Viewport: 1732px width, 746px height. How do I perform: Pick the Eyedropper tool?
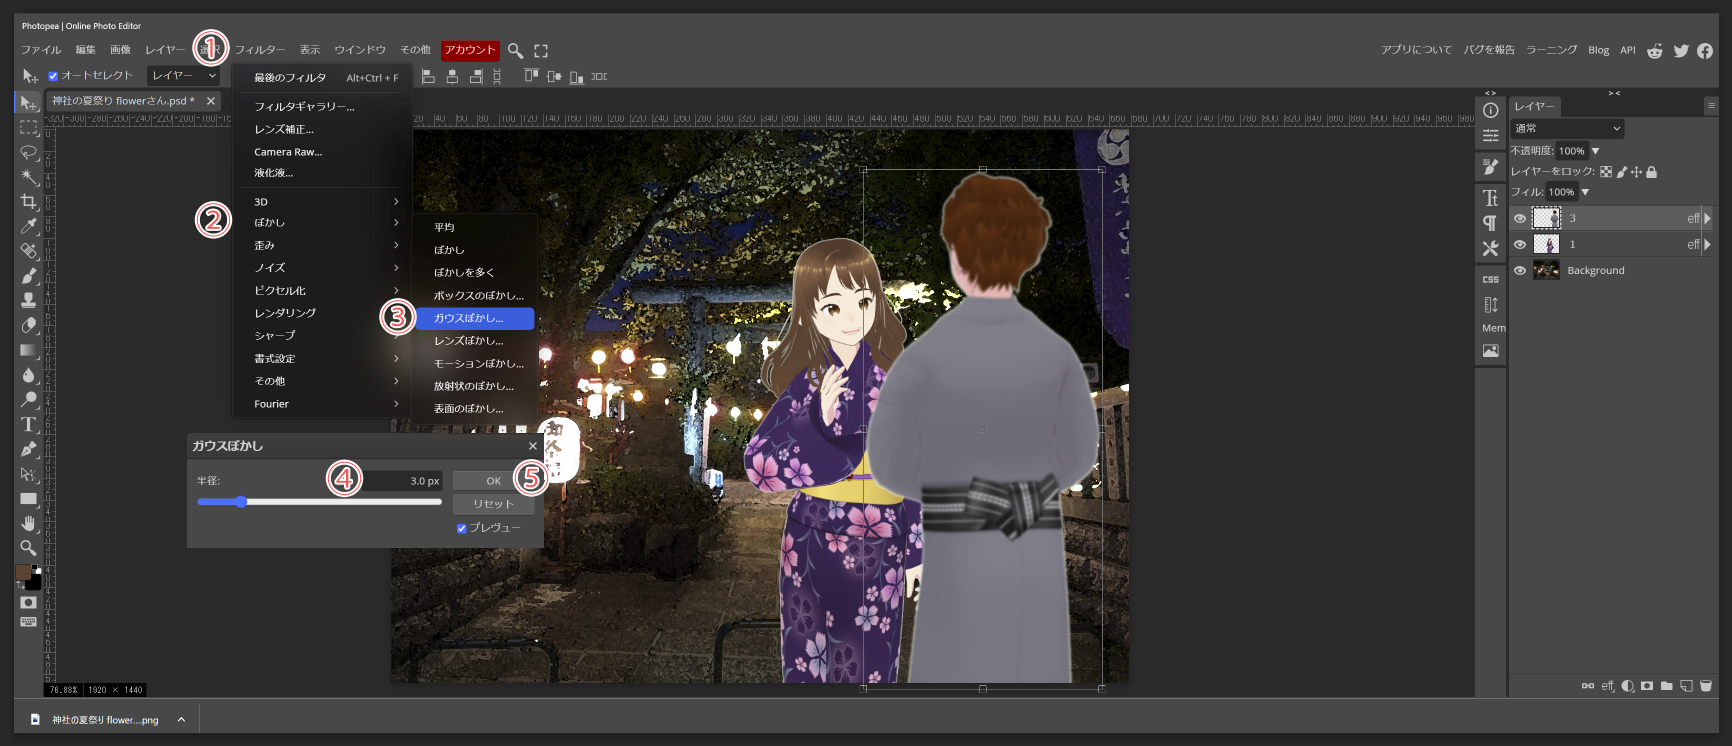pos(29,226)
